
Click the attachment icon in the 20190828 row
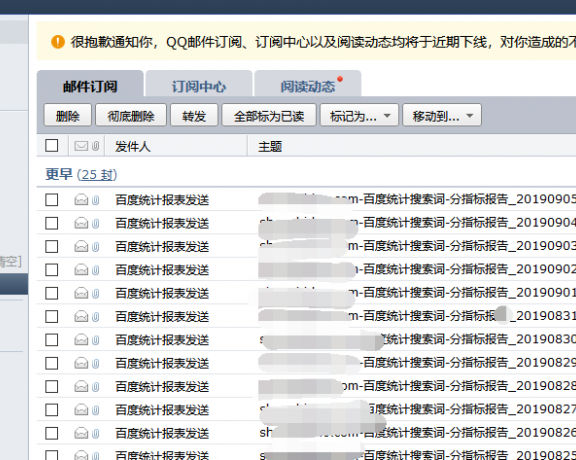(96, 387)
